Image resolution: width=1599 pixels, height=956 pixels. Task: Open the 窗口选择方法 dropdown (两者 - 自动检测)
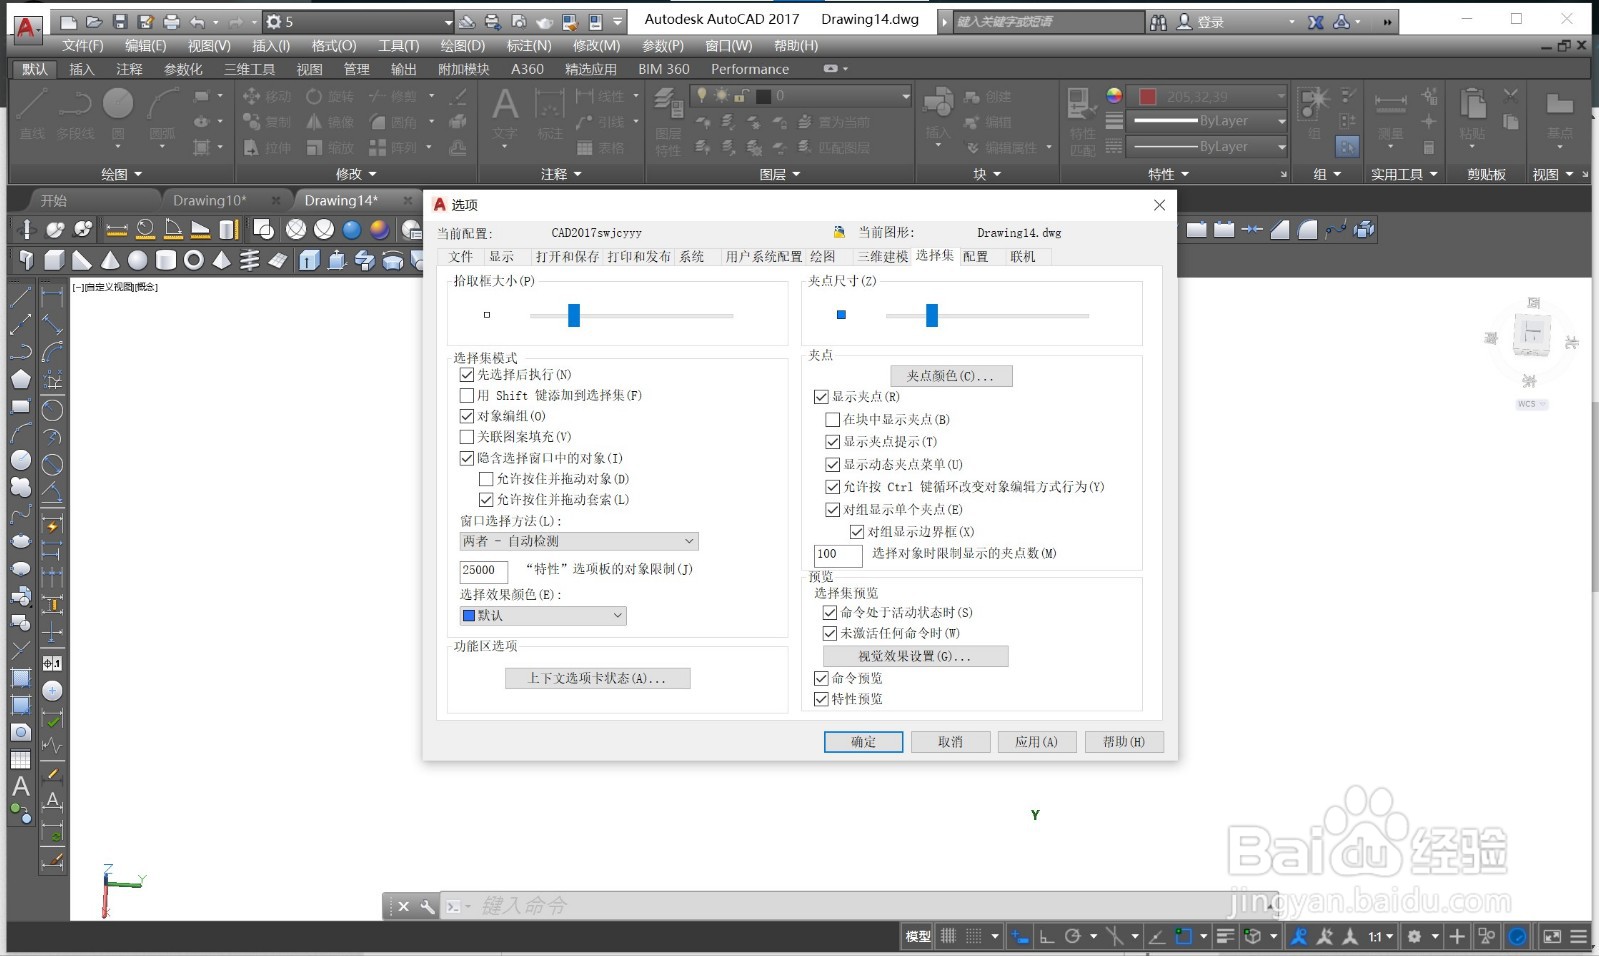click(x=579, y=541)
